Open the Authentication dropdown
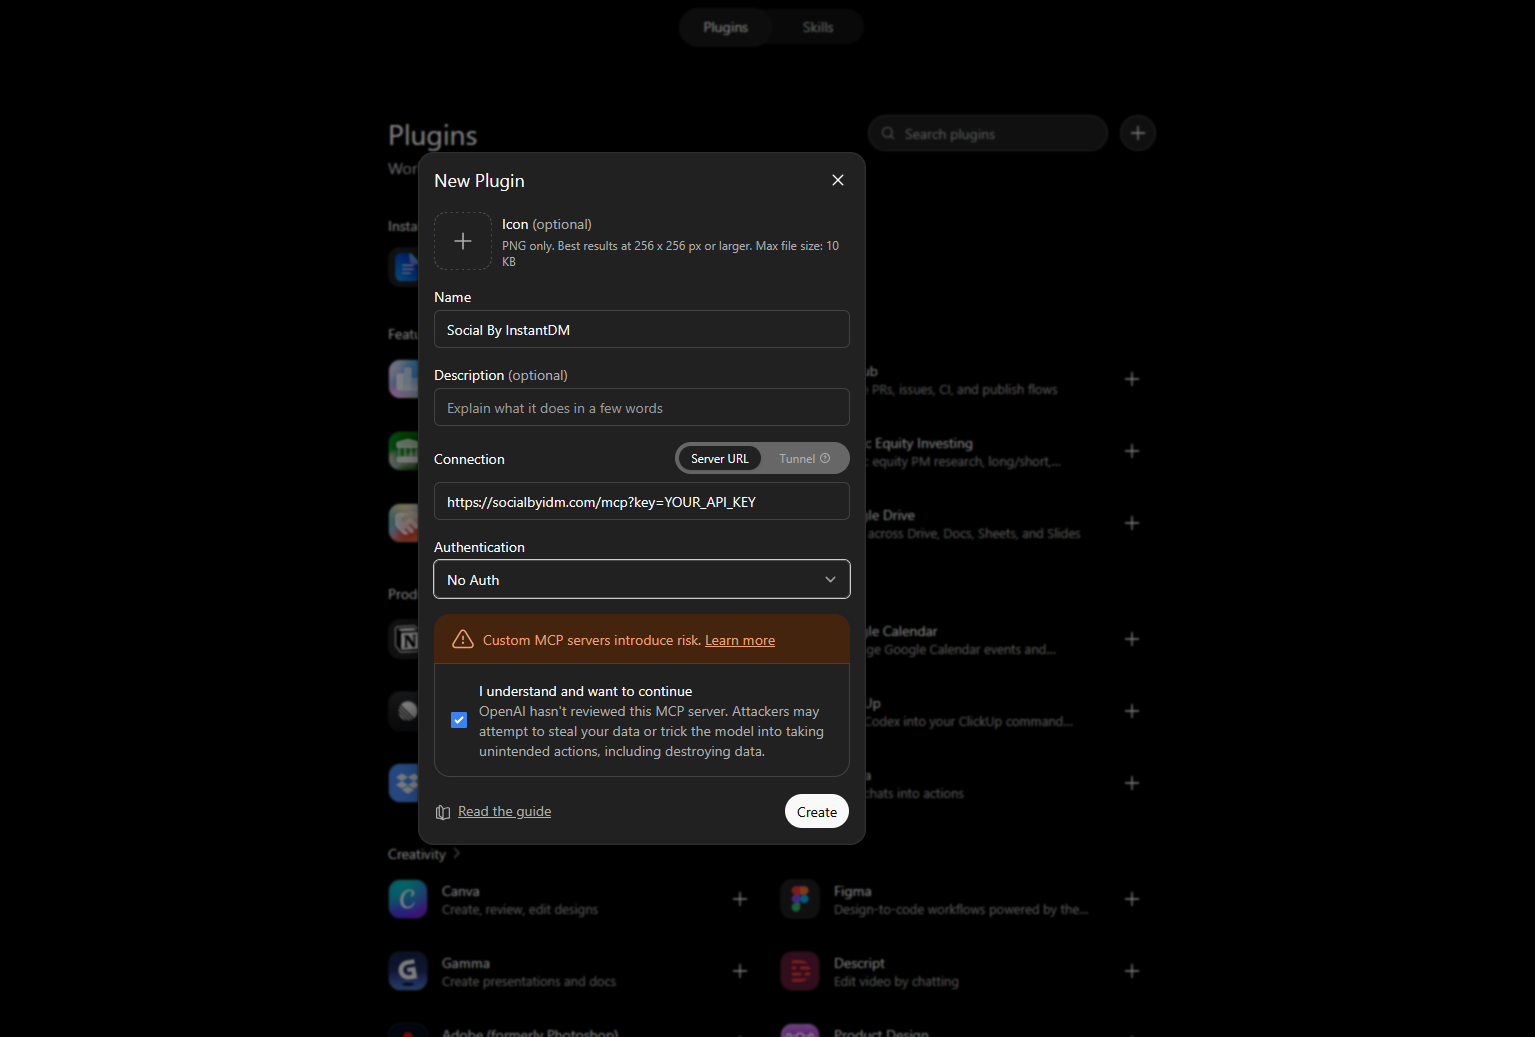 click(x=642, y=579)
